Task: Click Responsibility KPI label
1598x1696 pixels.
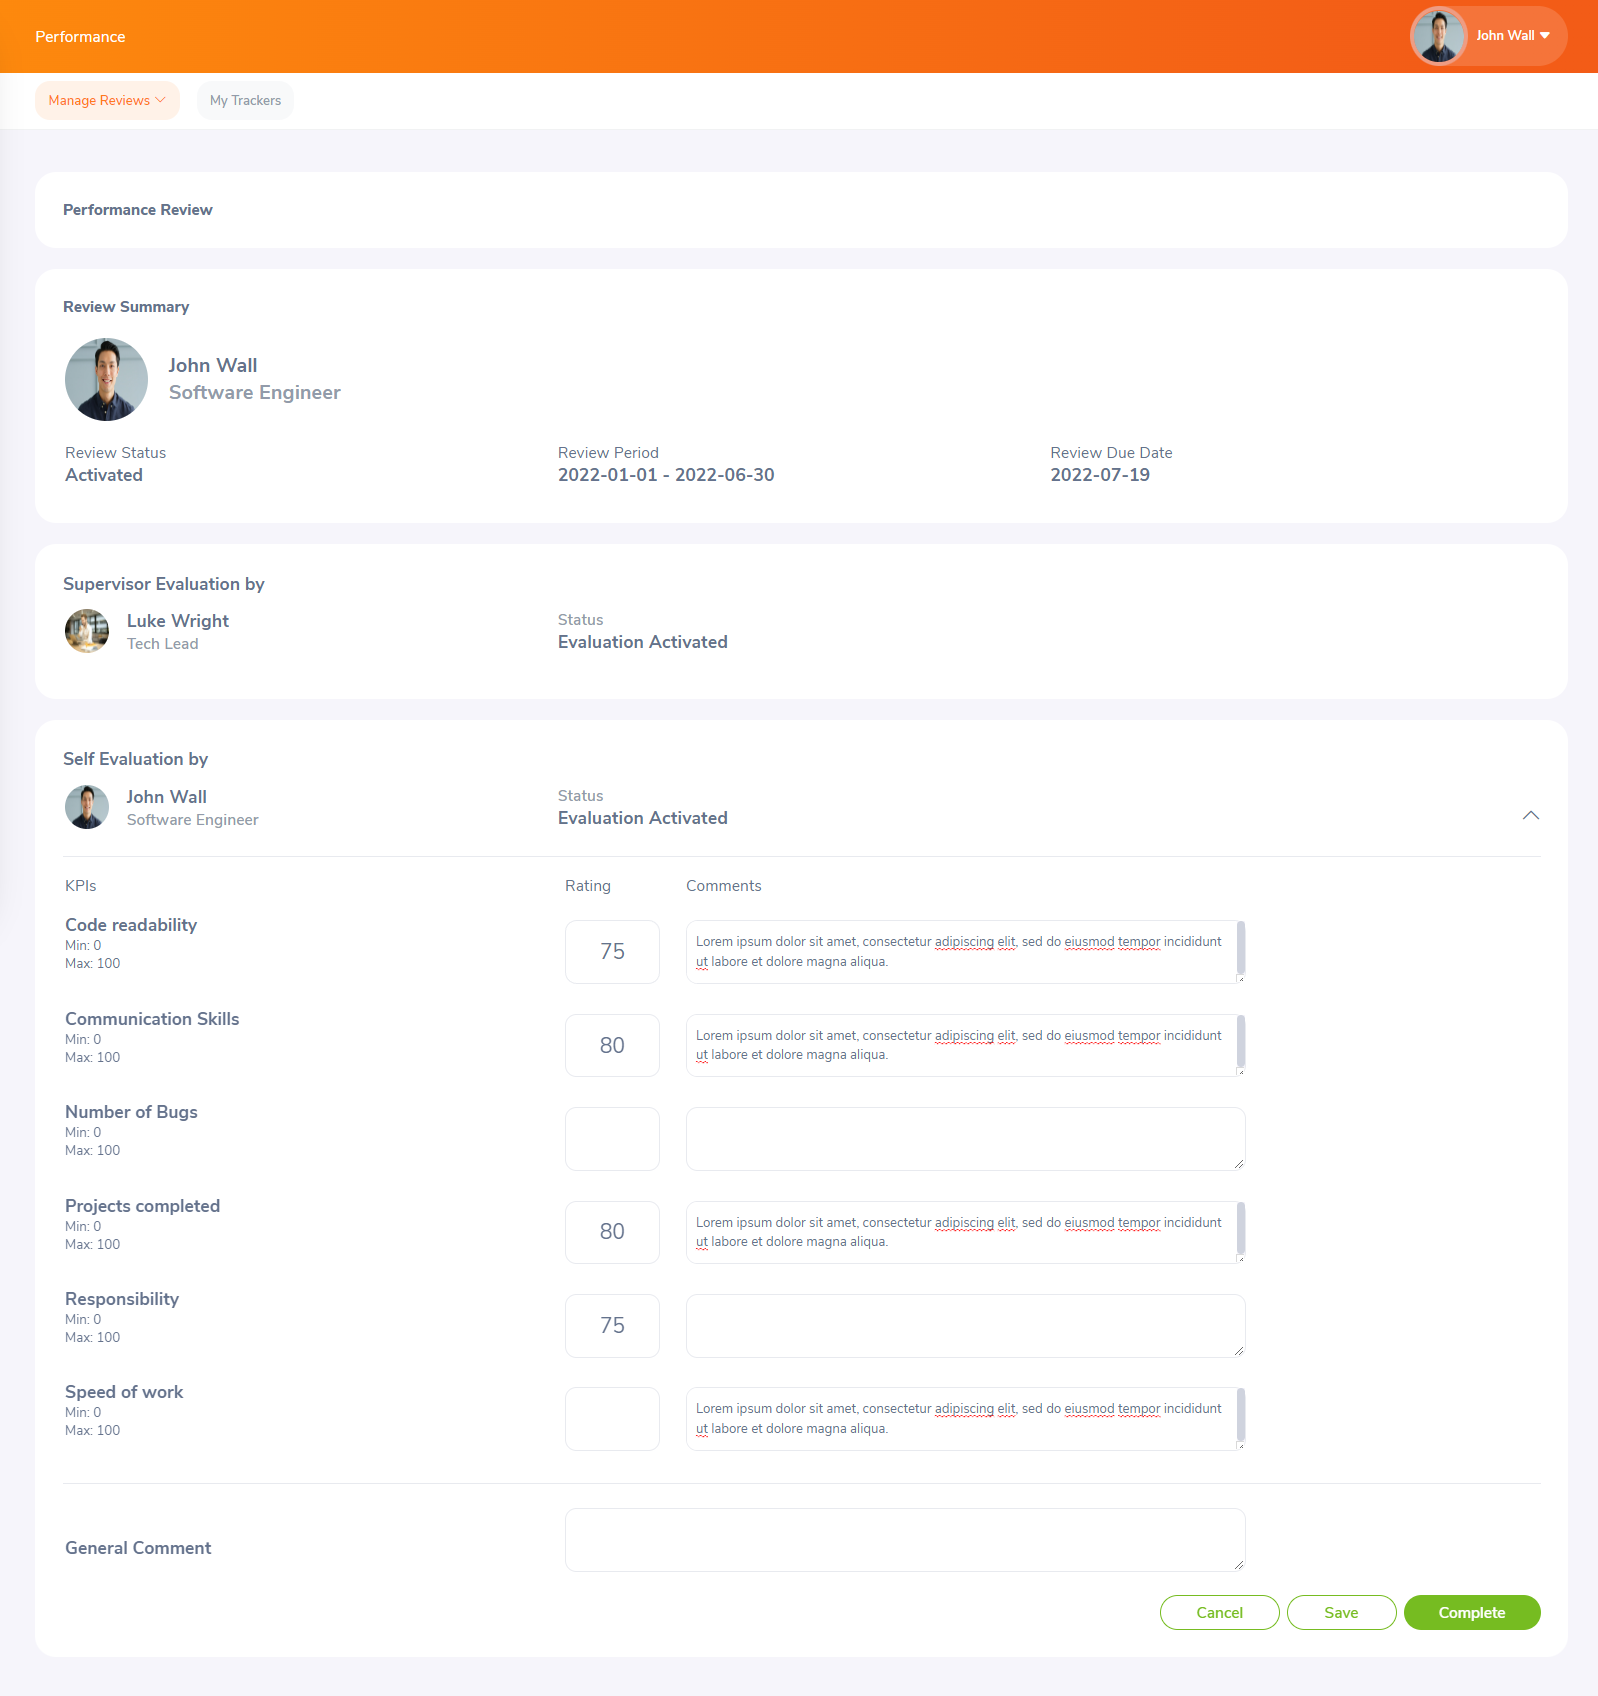Action: pos(122,1299)
